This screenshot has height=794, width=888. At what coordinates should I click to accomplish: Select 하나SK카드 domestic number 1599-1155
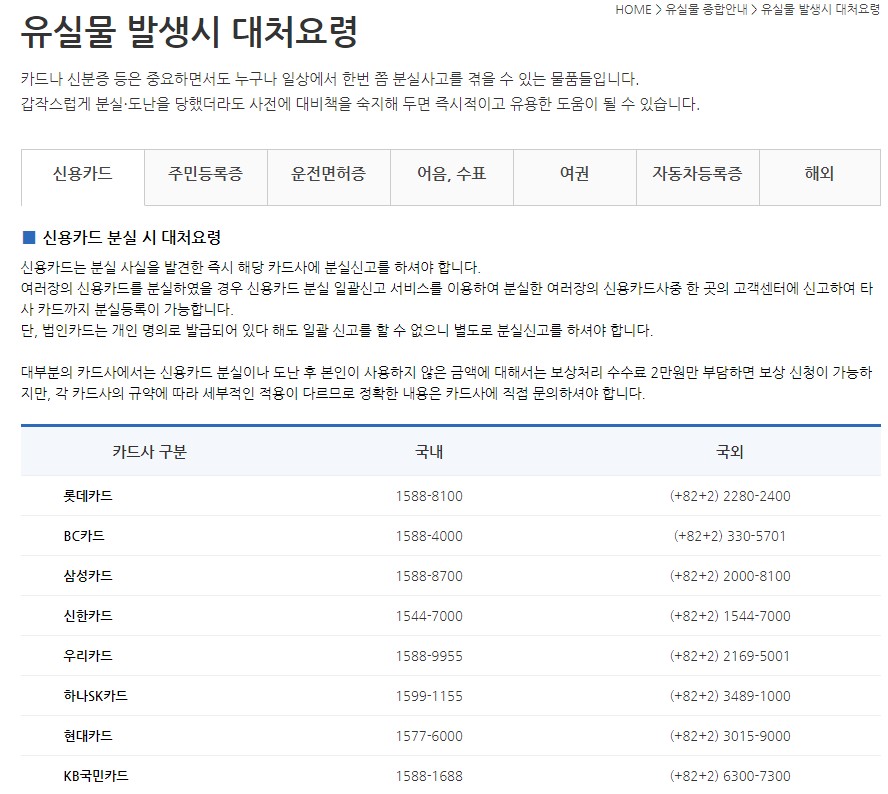(x=429, y=696)
